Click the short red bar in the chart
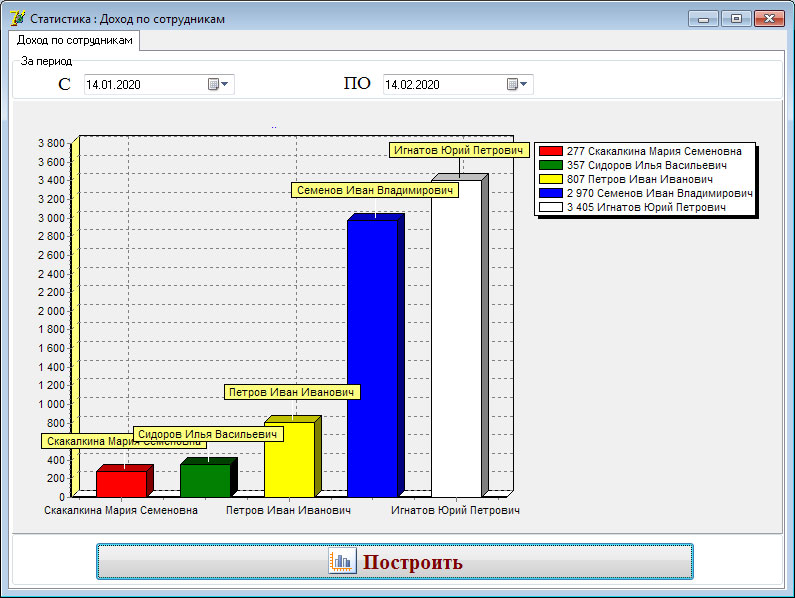 (x=122, y=483)
